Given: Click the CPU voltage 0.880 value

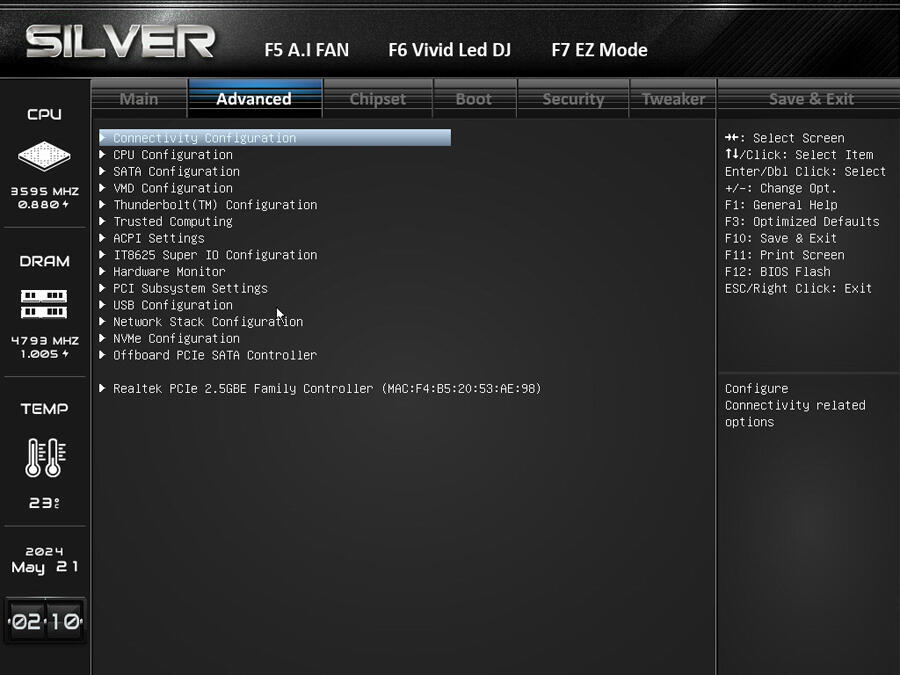Looking at the screenshot, I should click(x=43, y=204).
